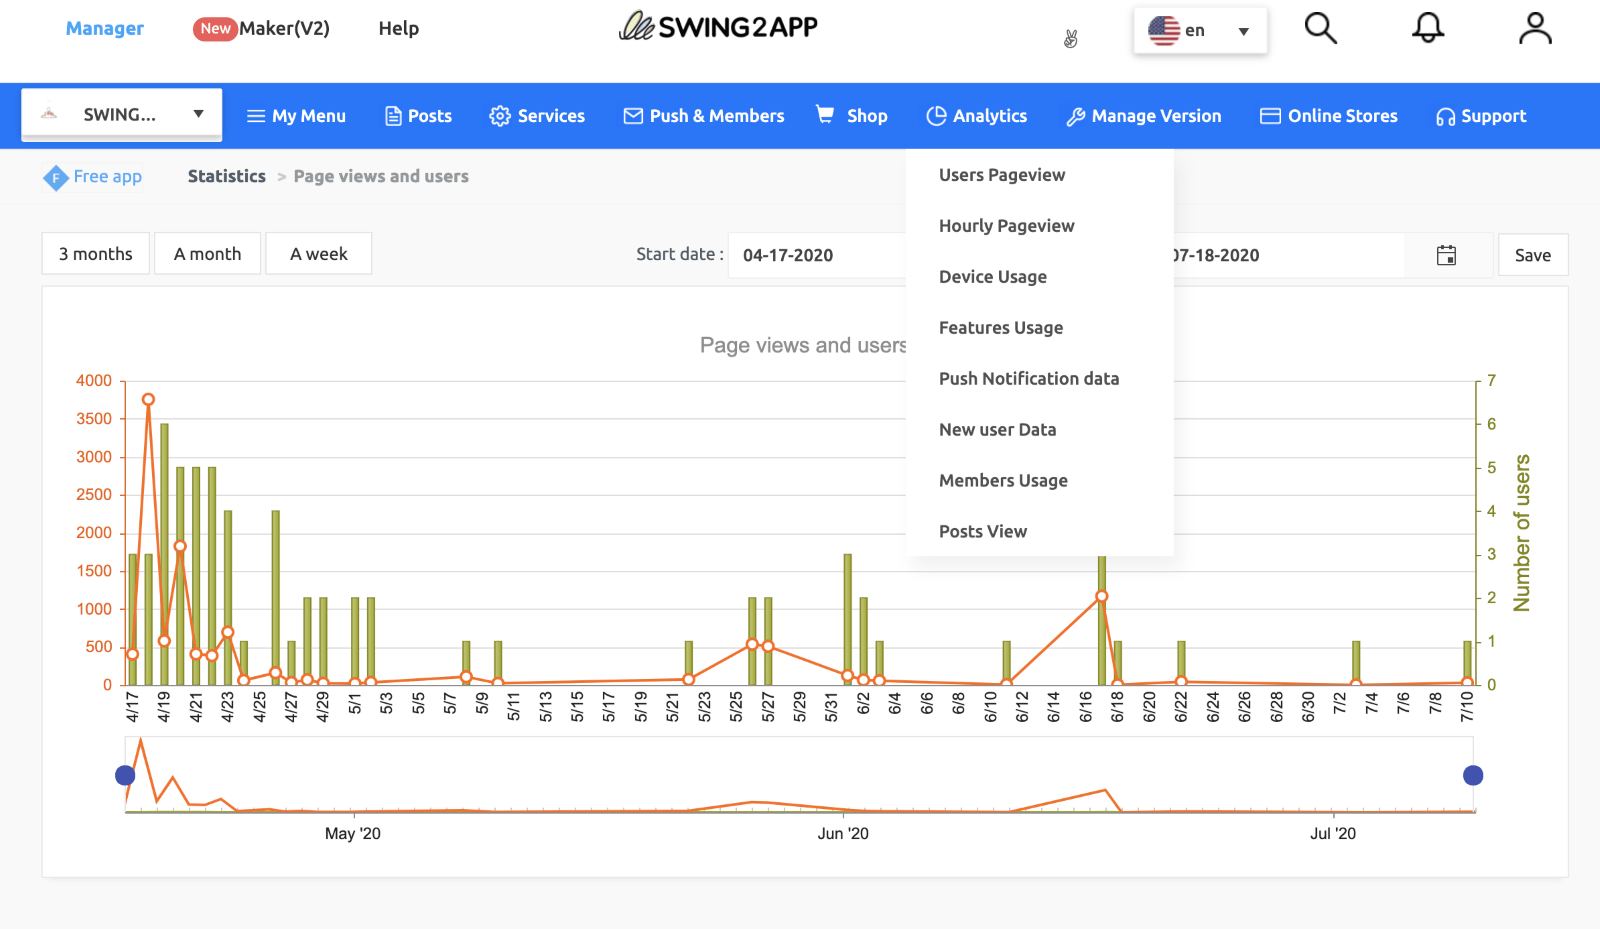
Task: Open the Statistics breadcrumb link
Action: (x=226, y=176)
